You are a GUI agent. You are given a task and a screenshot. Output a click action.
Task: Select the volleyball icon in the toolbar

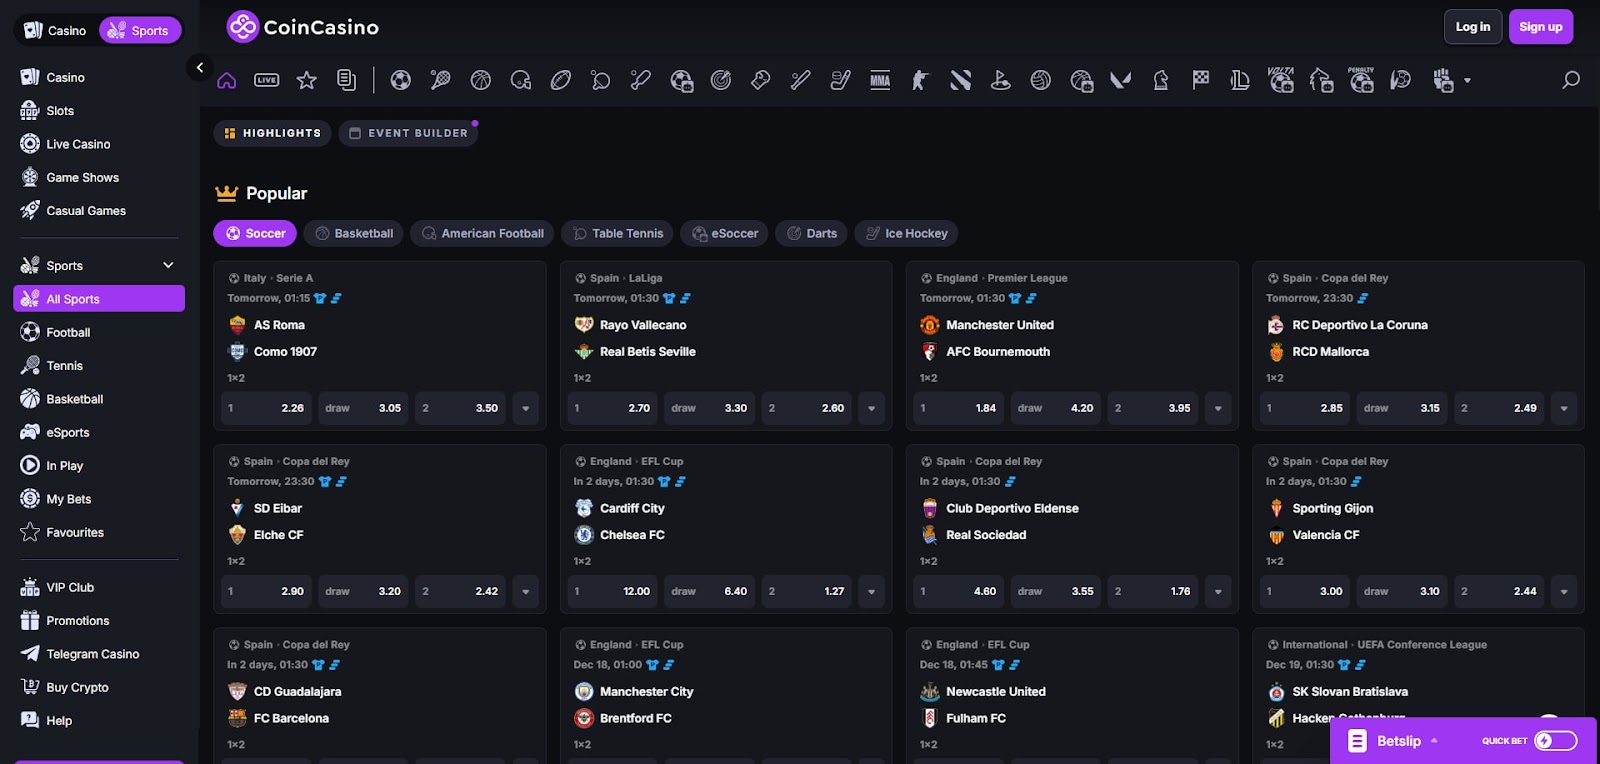point(1041,80)
